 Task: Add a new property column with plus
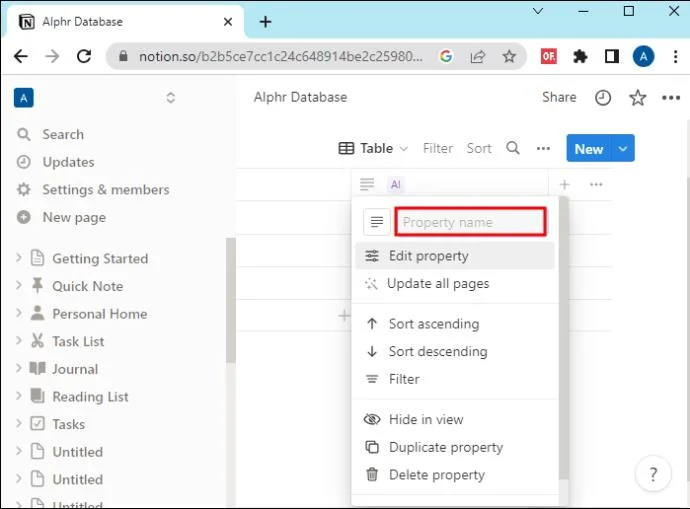coord(565,184)
